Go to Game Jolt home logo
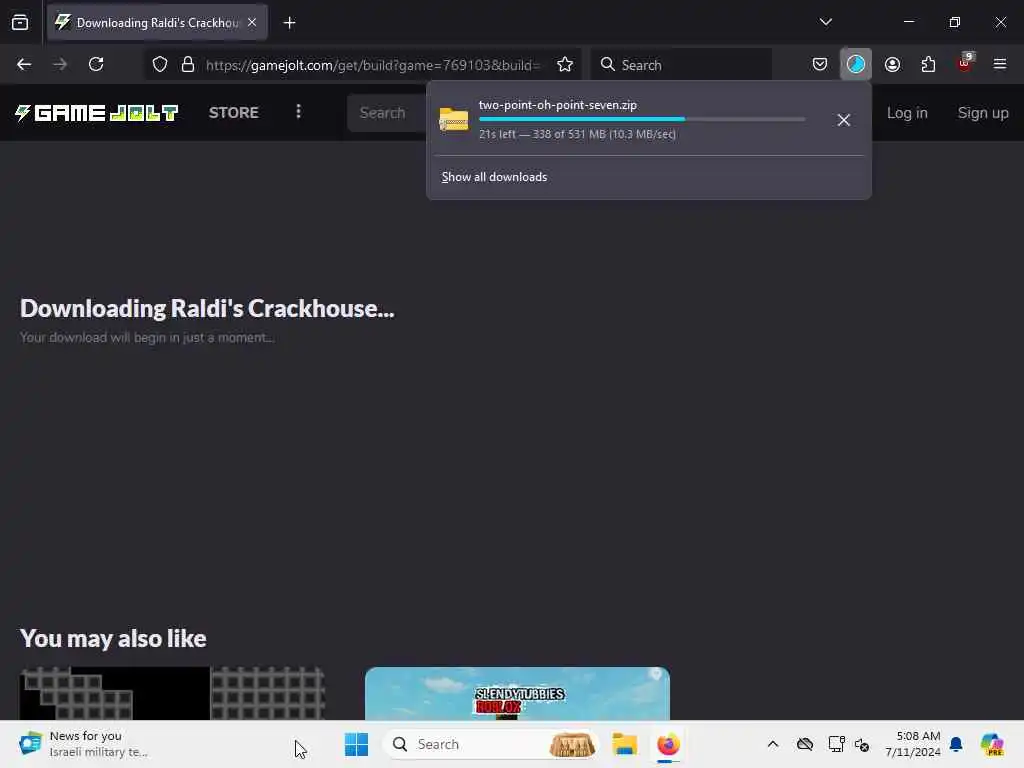Viewport: 1024px width, 768px height. click(97, 113)
